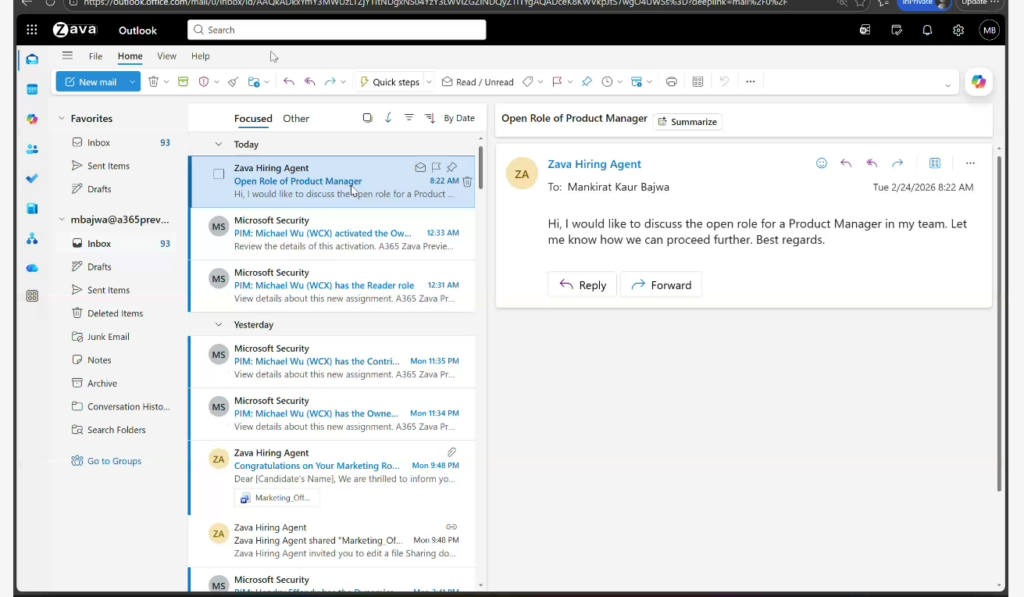Pin the selected Open Role email
Screen dimensions: 1024x597
tap(452, 167)
